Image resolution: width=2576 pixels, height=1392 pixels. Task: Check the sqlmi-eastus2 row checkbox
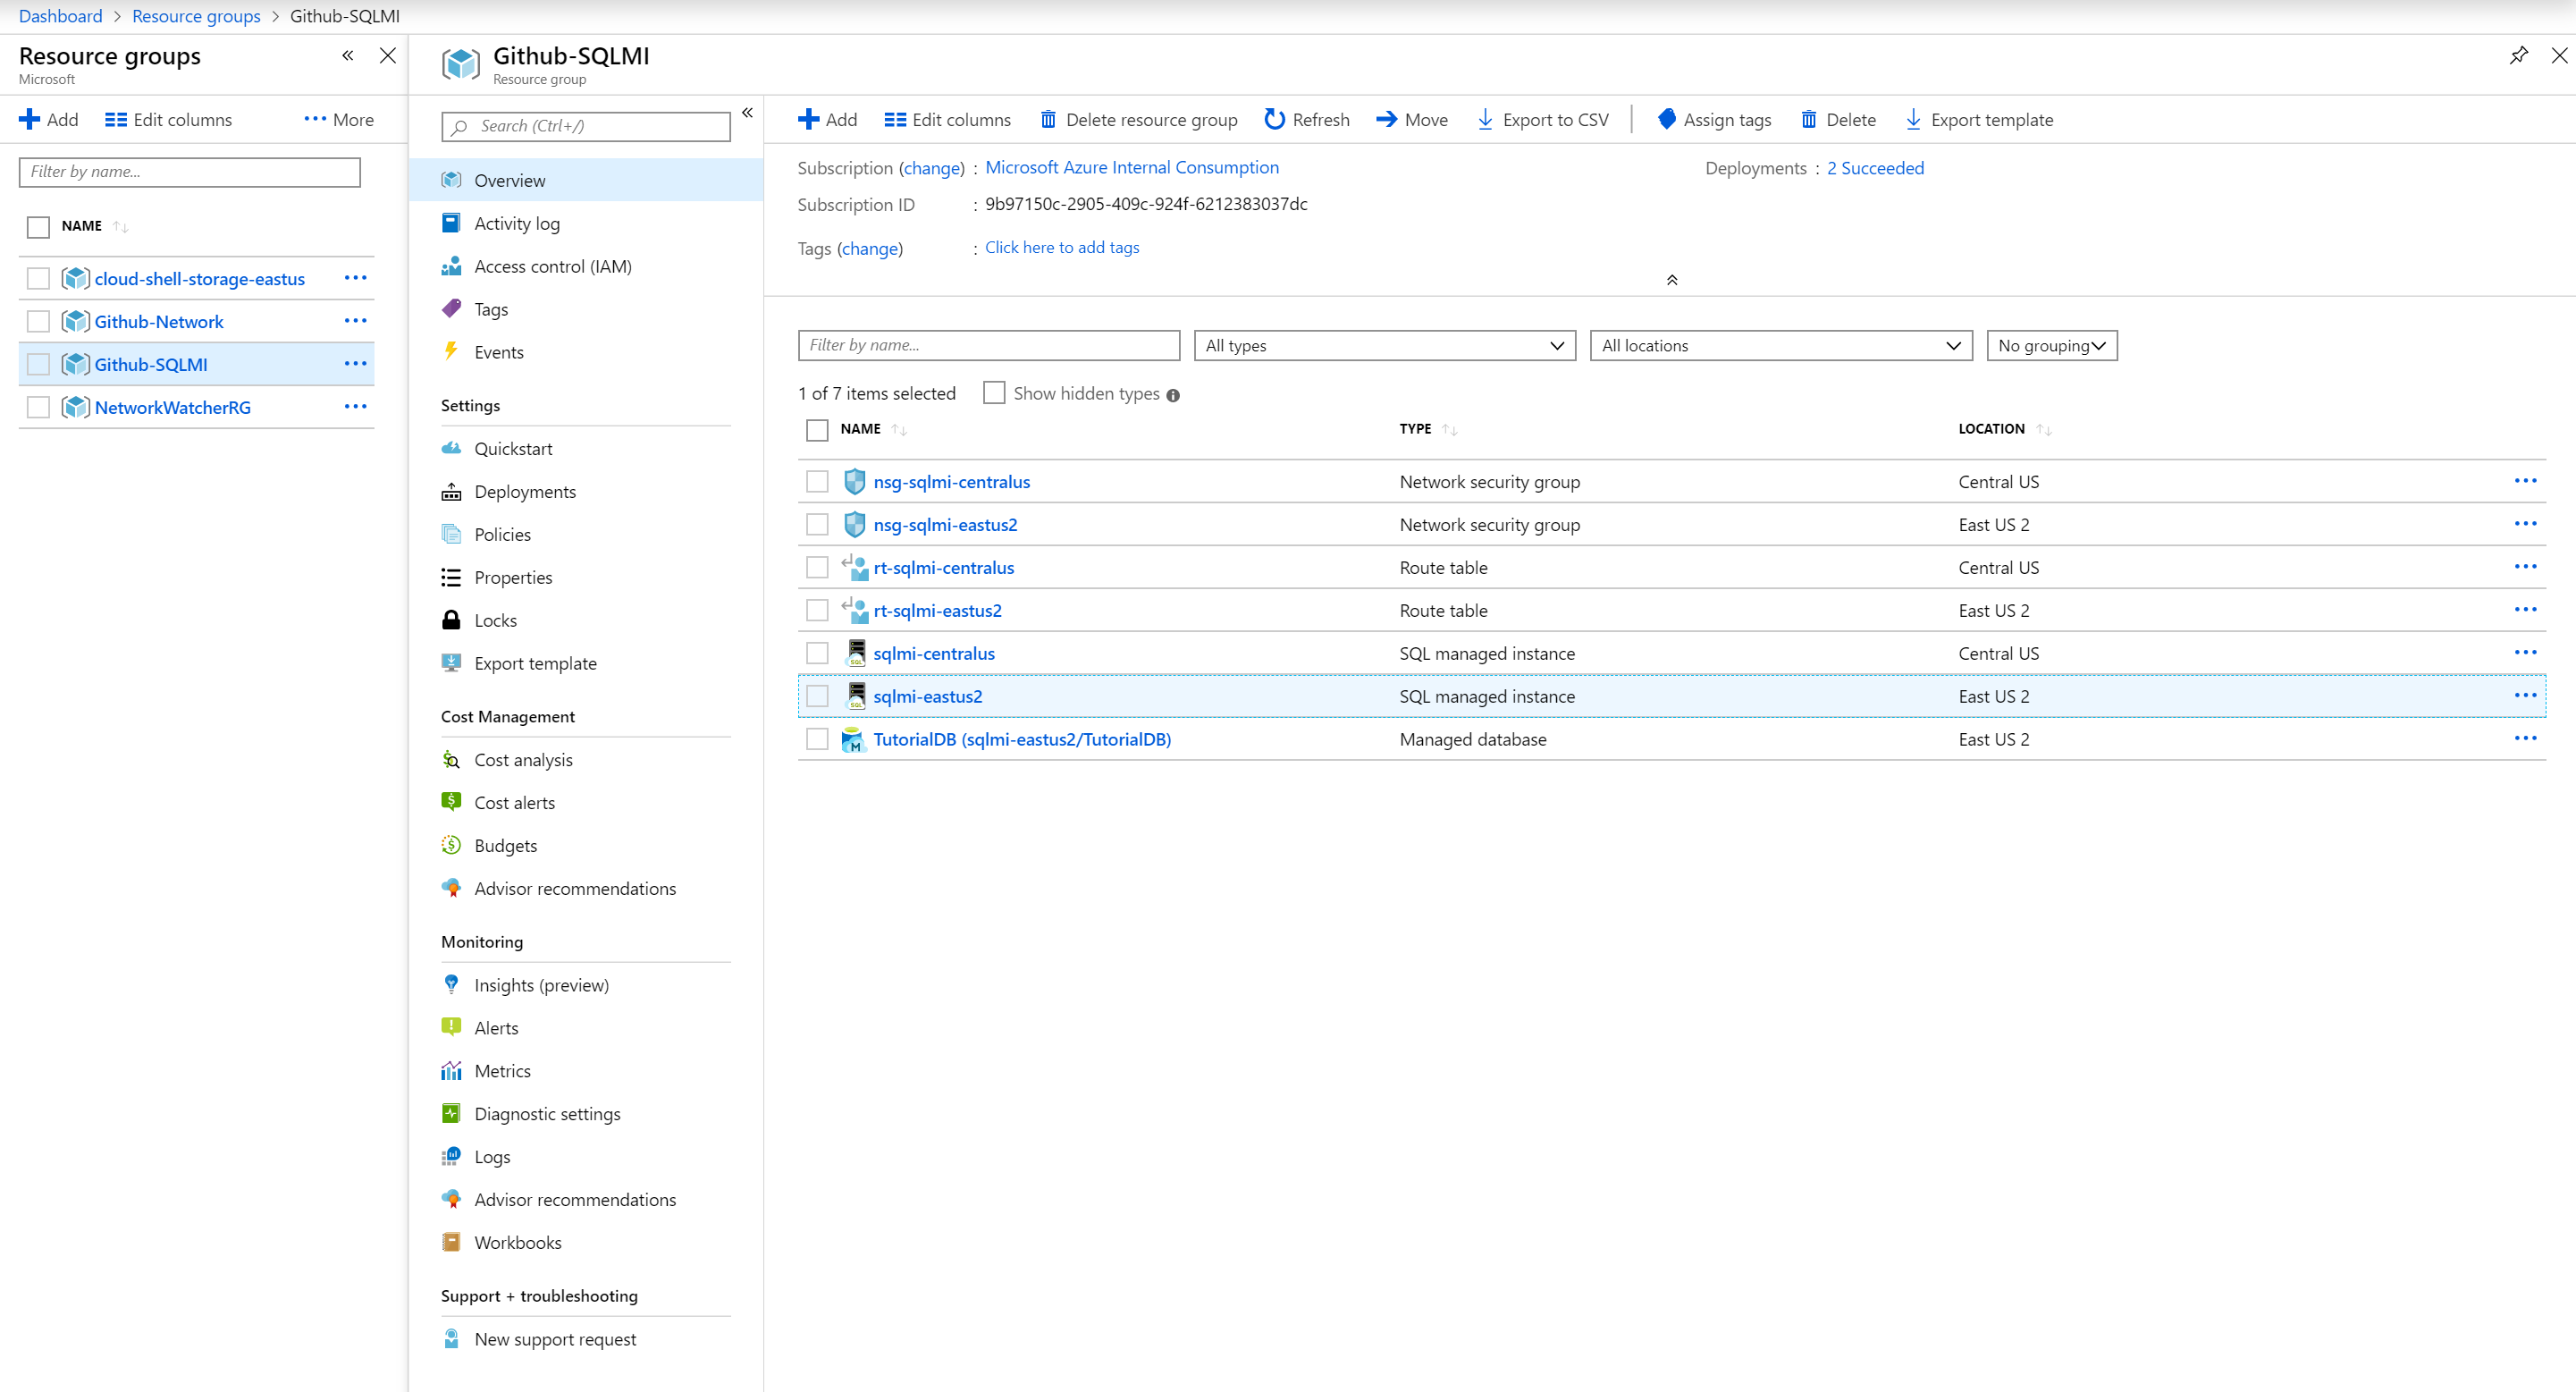click(817, 696)
